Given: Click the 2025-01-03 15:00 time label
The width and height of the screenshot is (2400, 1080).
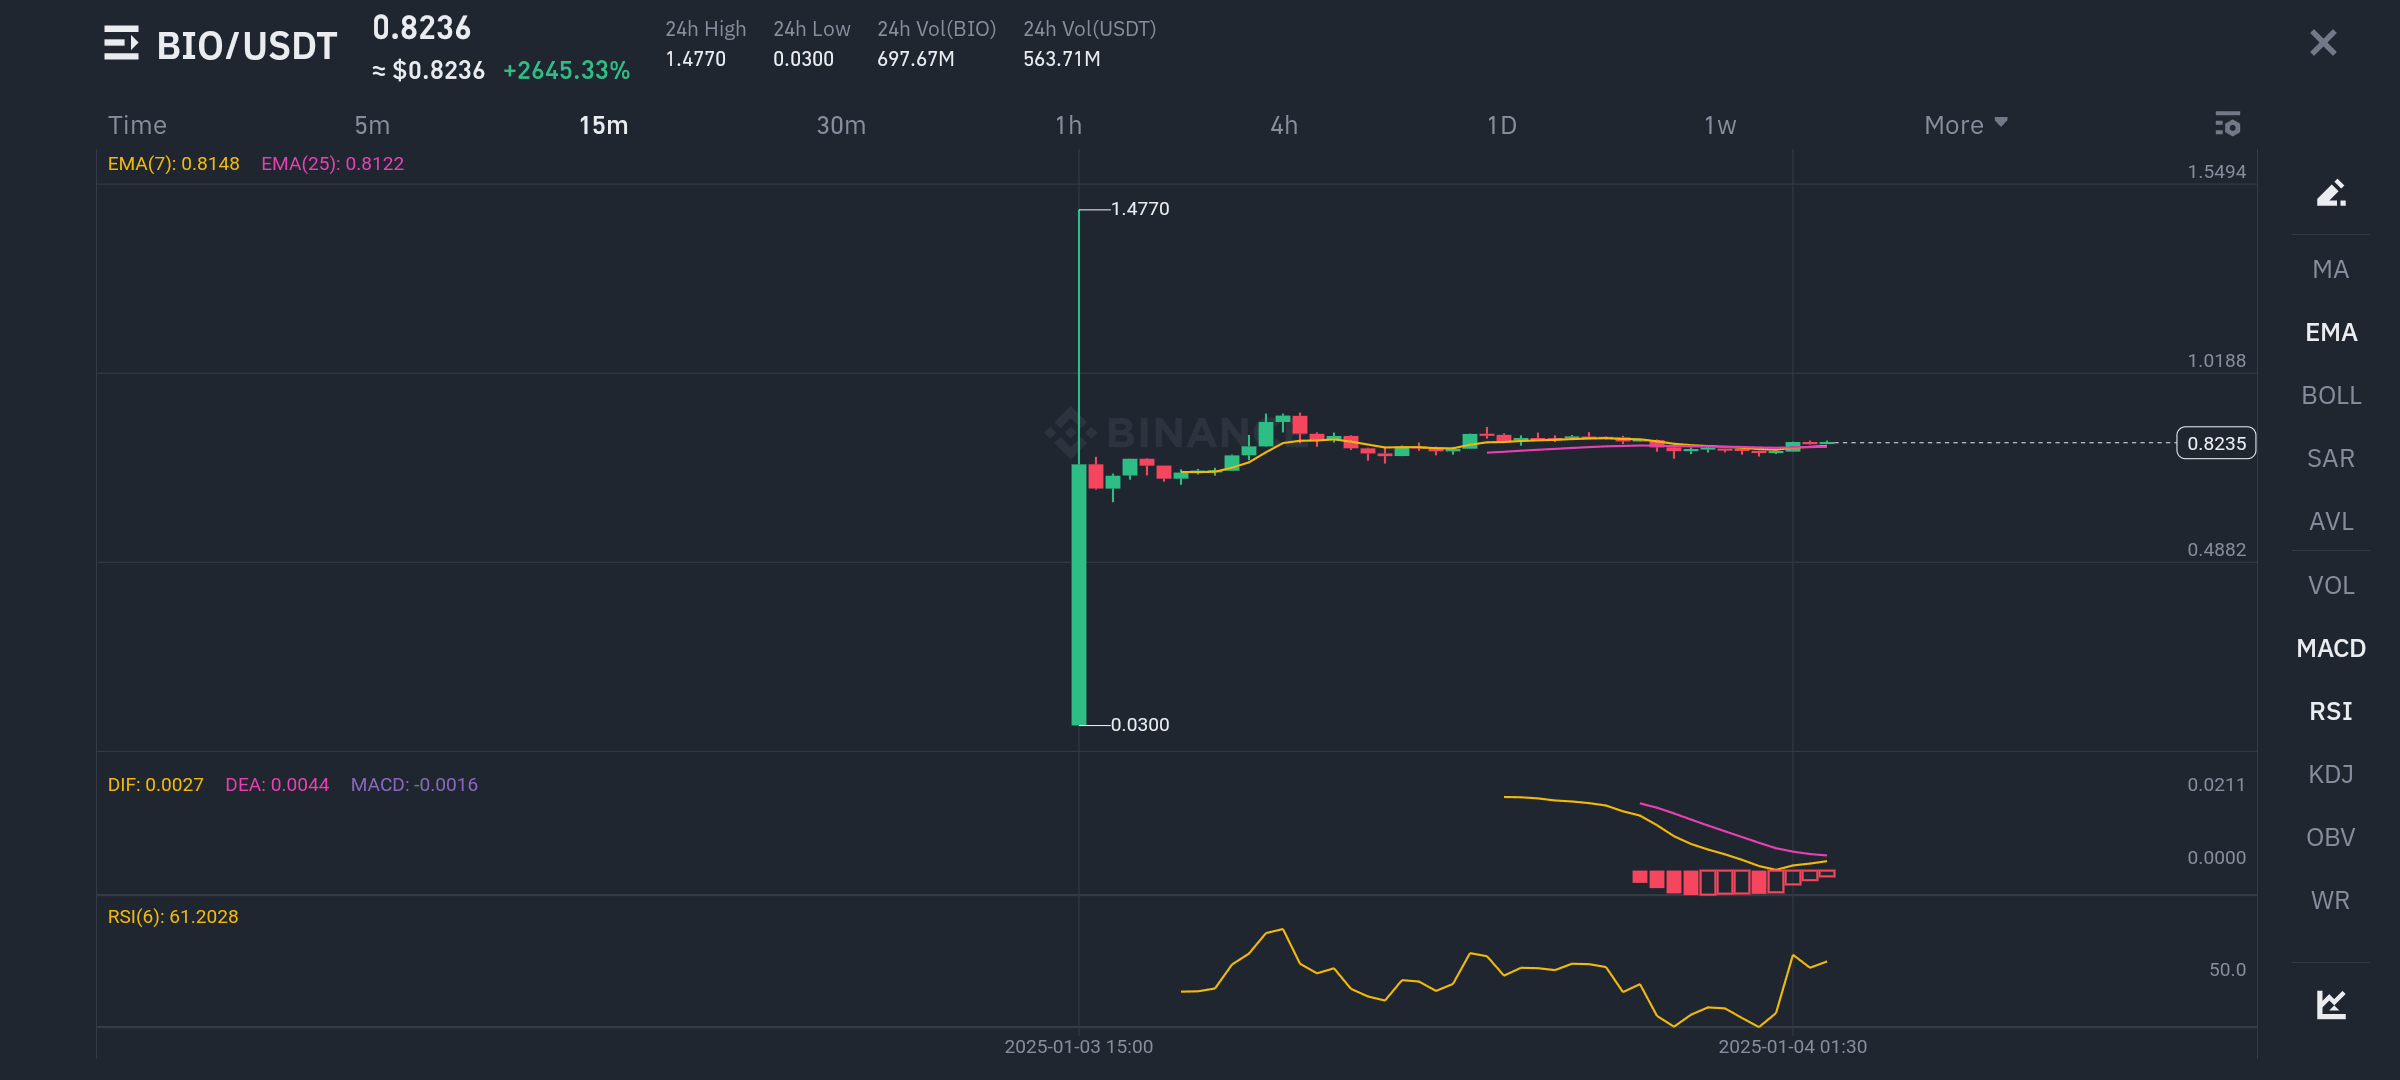Looking at the screenshot, I should coord(1079,1047).
